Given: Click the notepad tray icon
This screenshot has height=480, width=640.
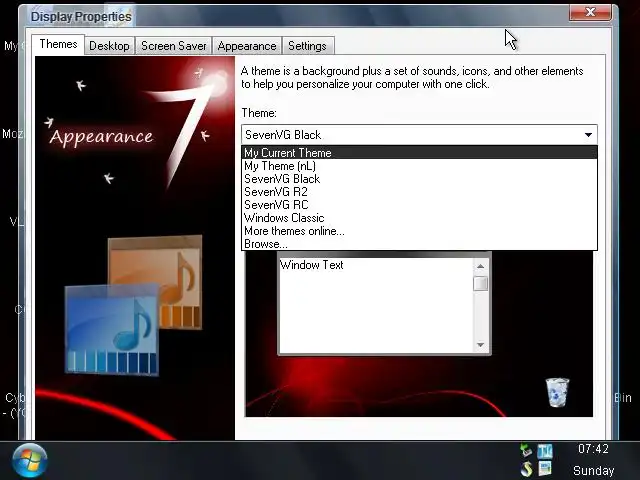Looking at the screenshot, I should click(x=545, y=469).
